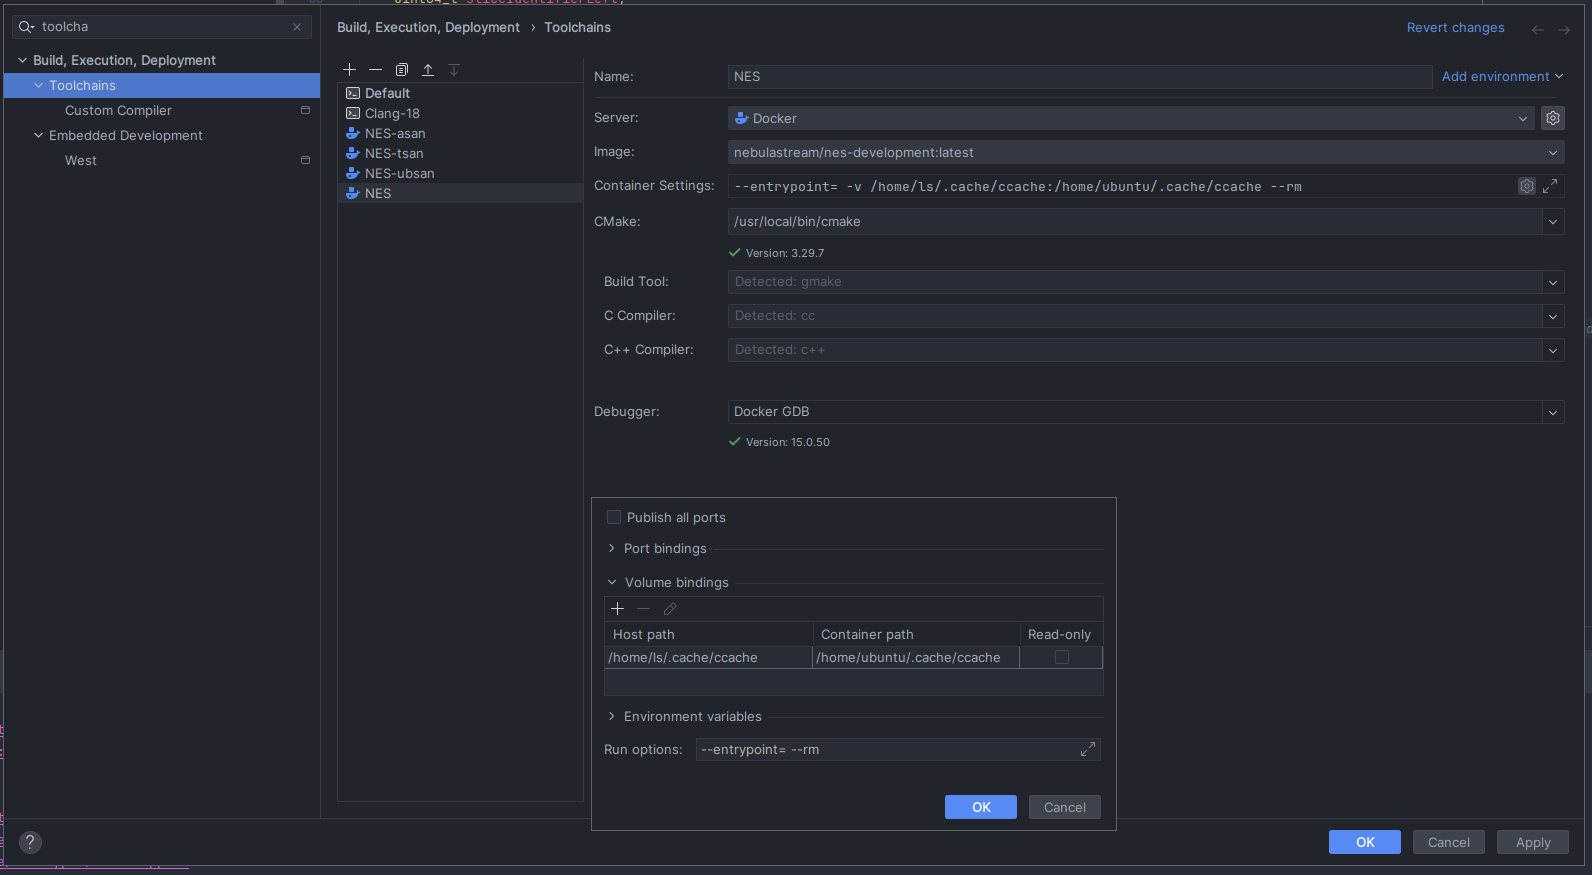This screenshot has width=1592, height=875.
Task: Select the NES toolchain entry
Action: (460, 193)
